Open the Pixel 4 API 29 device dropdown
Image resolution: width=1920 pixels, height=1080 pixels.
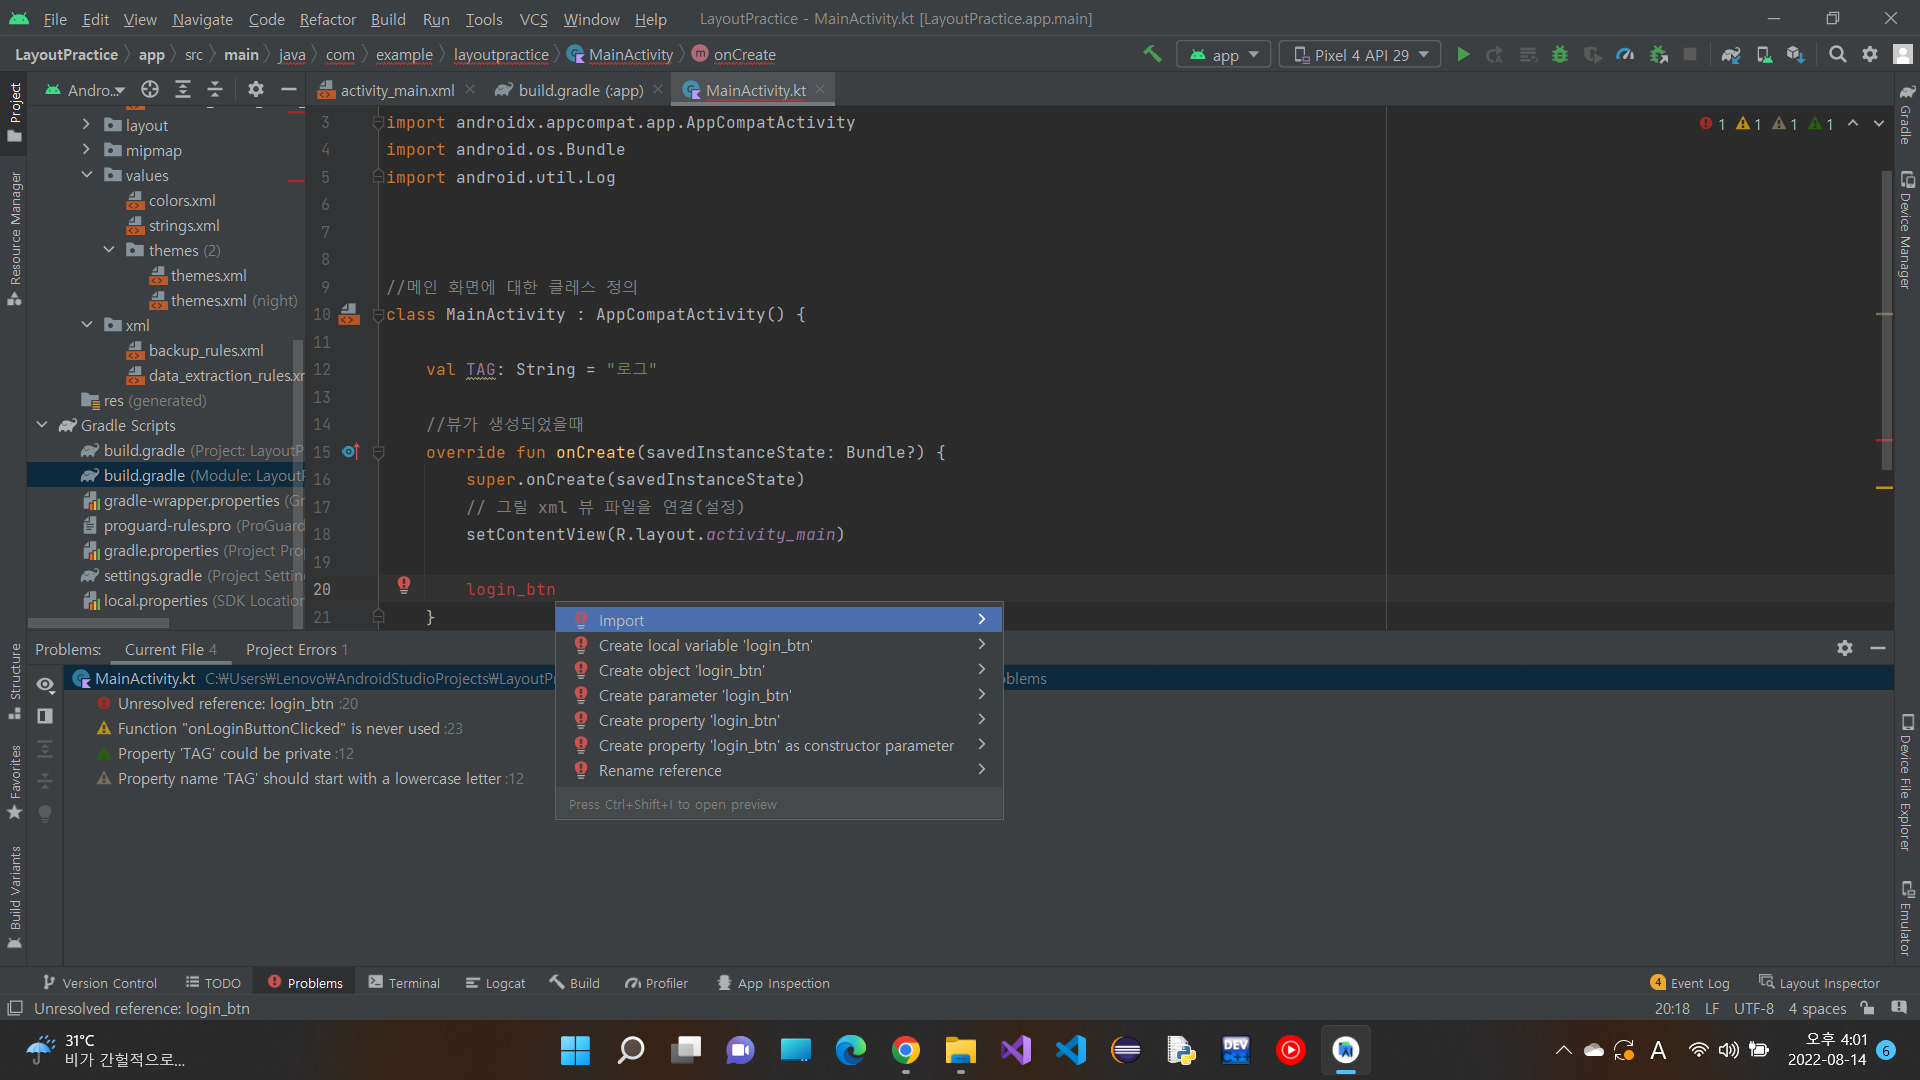1360,55
